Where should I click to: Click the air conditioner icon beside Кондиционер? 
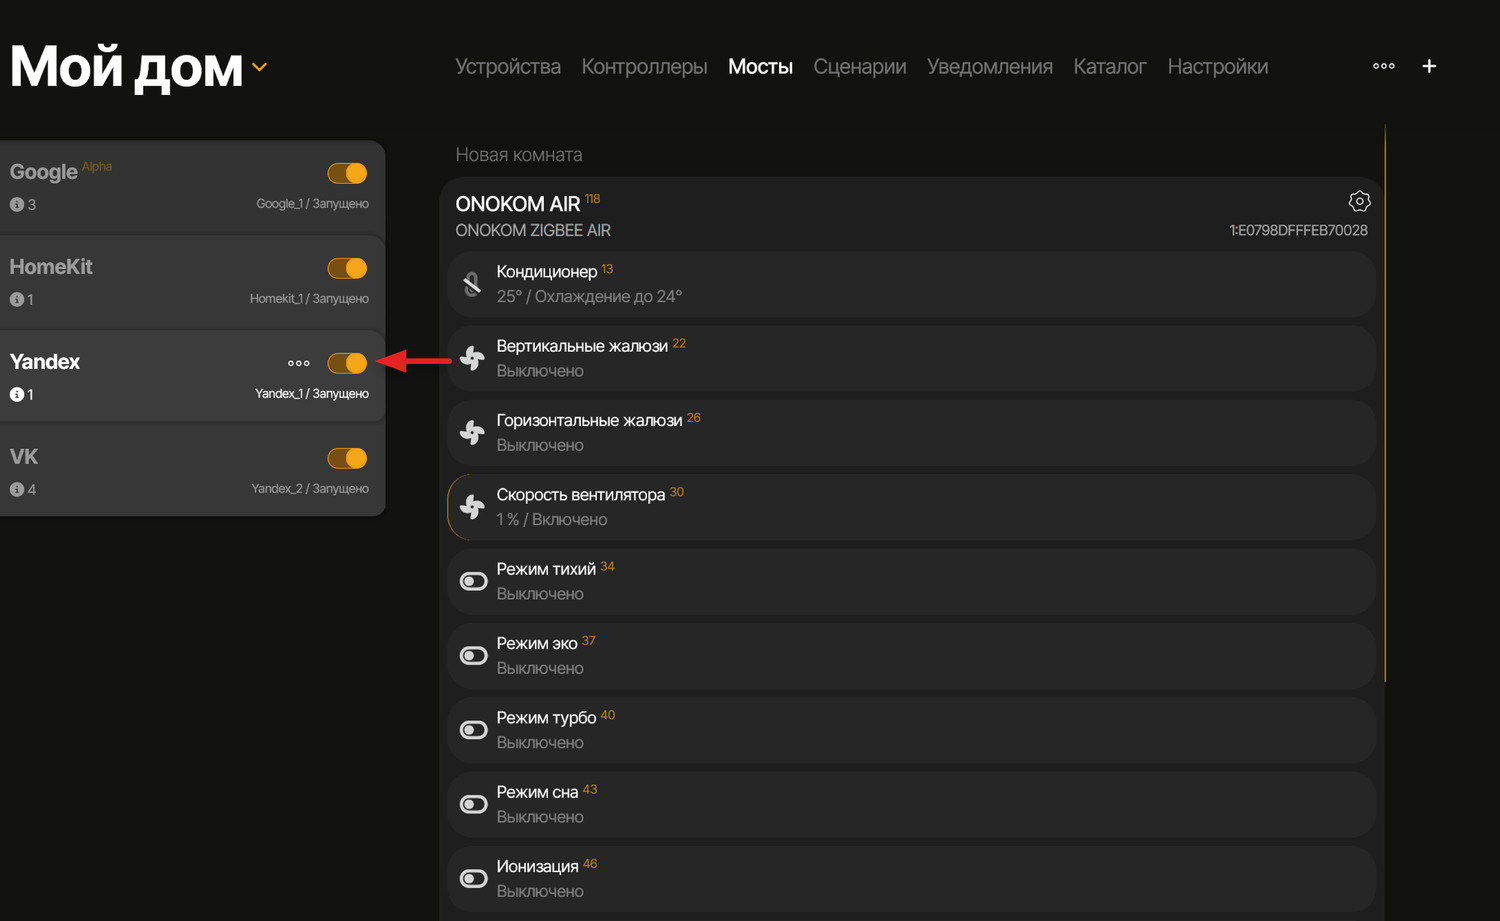coord(471,284)
